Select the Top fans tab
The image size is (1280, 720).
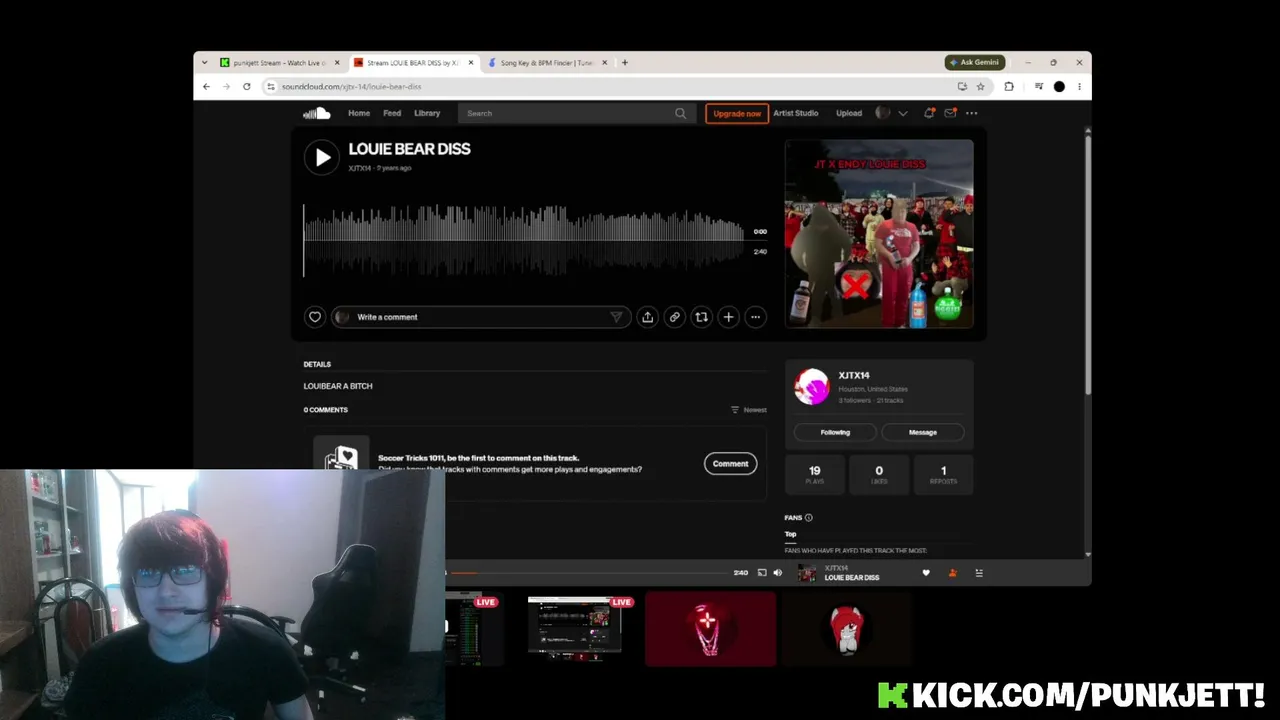point(790,534)
